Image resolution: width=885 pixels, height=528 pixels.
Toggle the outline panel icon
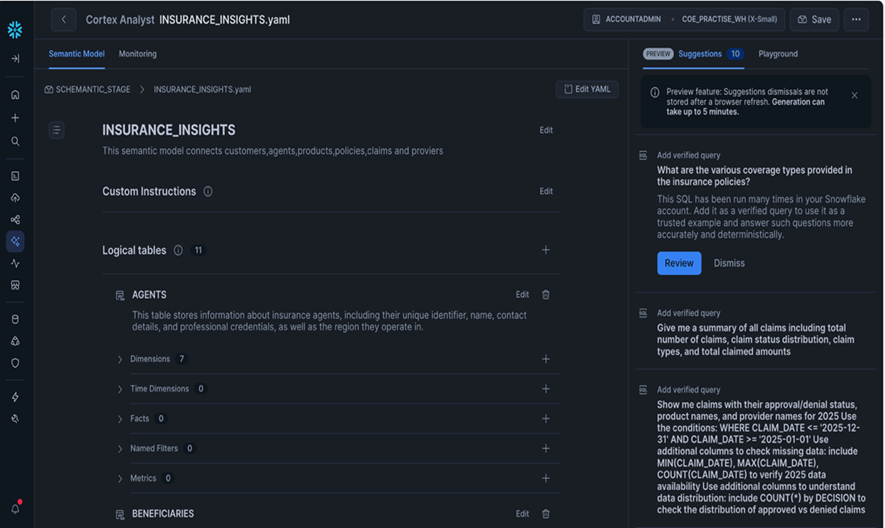click(x=56, y=130)
